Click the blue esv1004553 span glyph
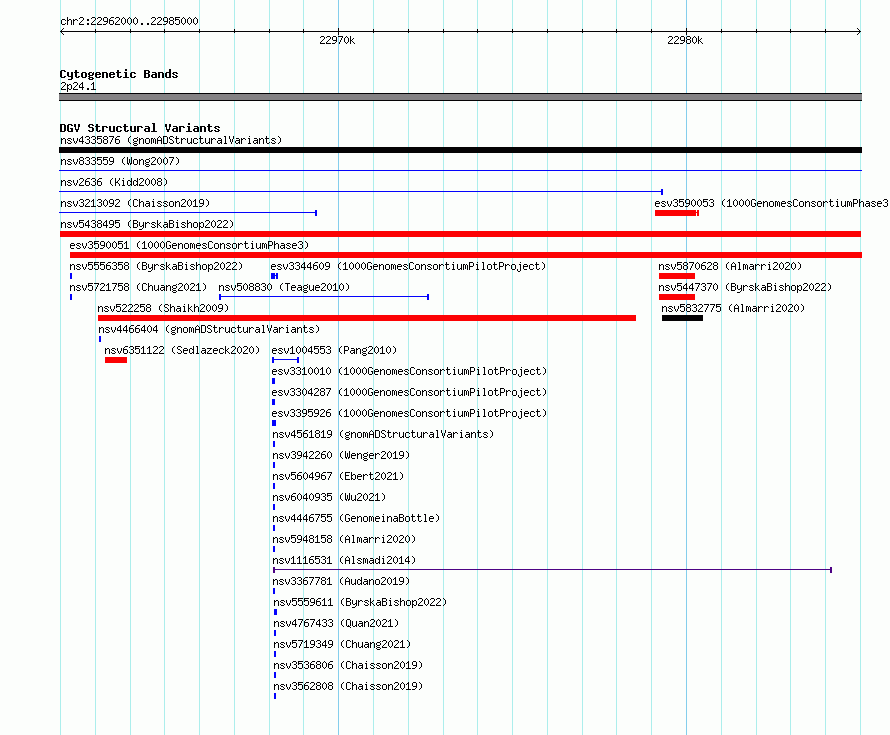Image resolution: width=890 pixels, height=735 pixels. pos(286,360)
